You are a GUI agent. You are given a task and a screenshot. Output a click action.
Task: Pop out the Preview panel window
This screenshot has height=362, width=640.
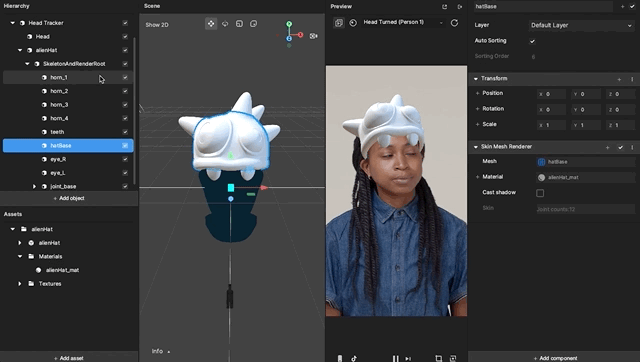coord(444,7)
